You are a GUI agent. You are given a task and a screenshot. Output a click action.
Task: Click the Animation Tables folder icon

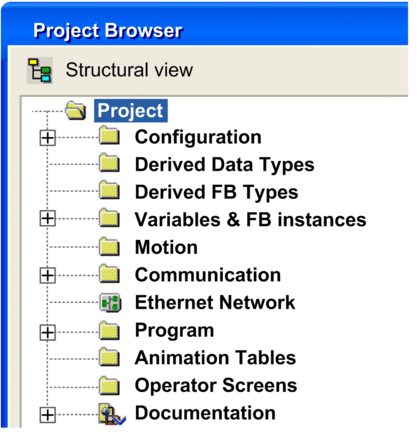(110, 357)
